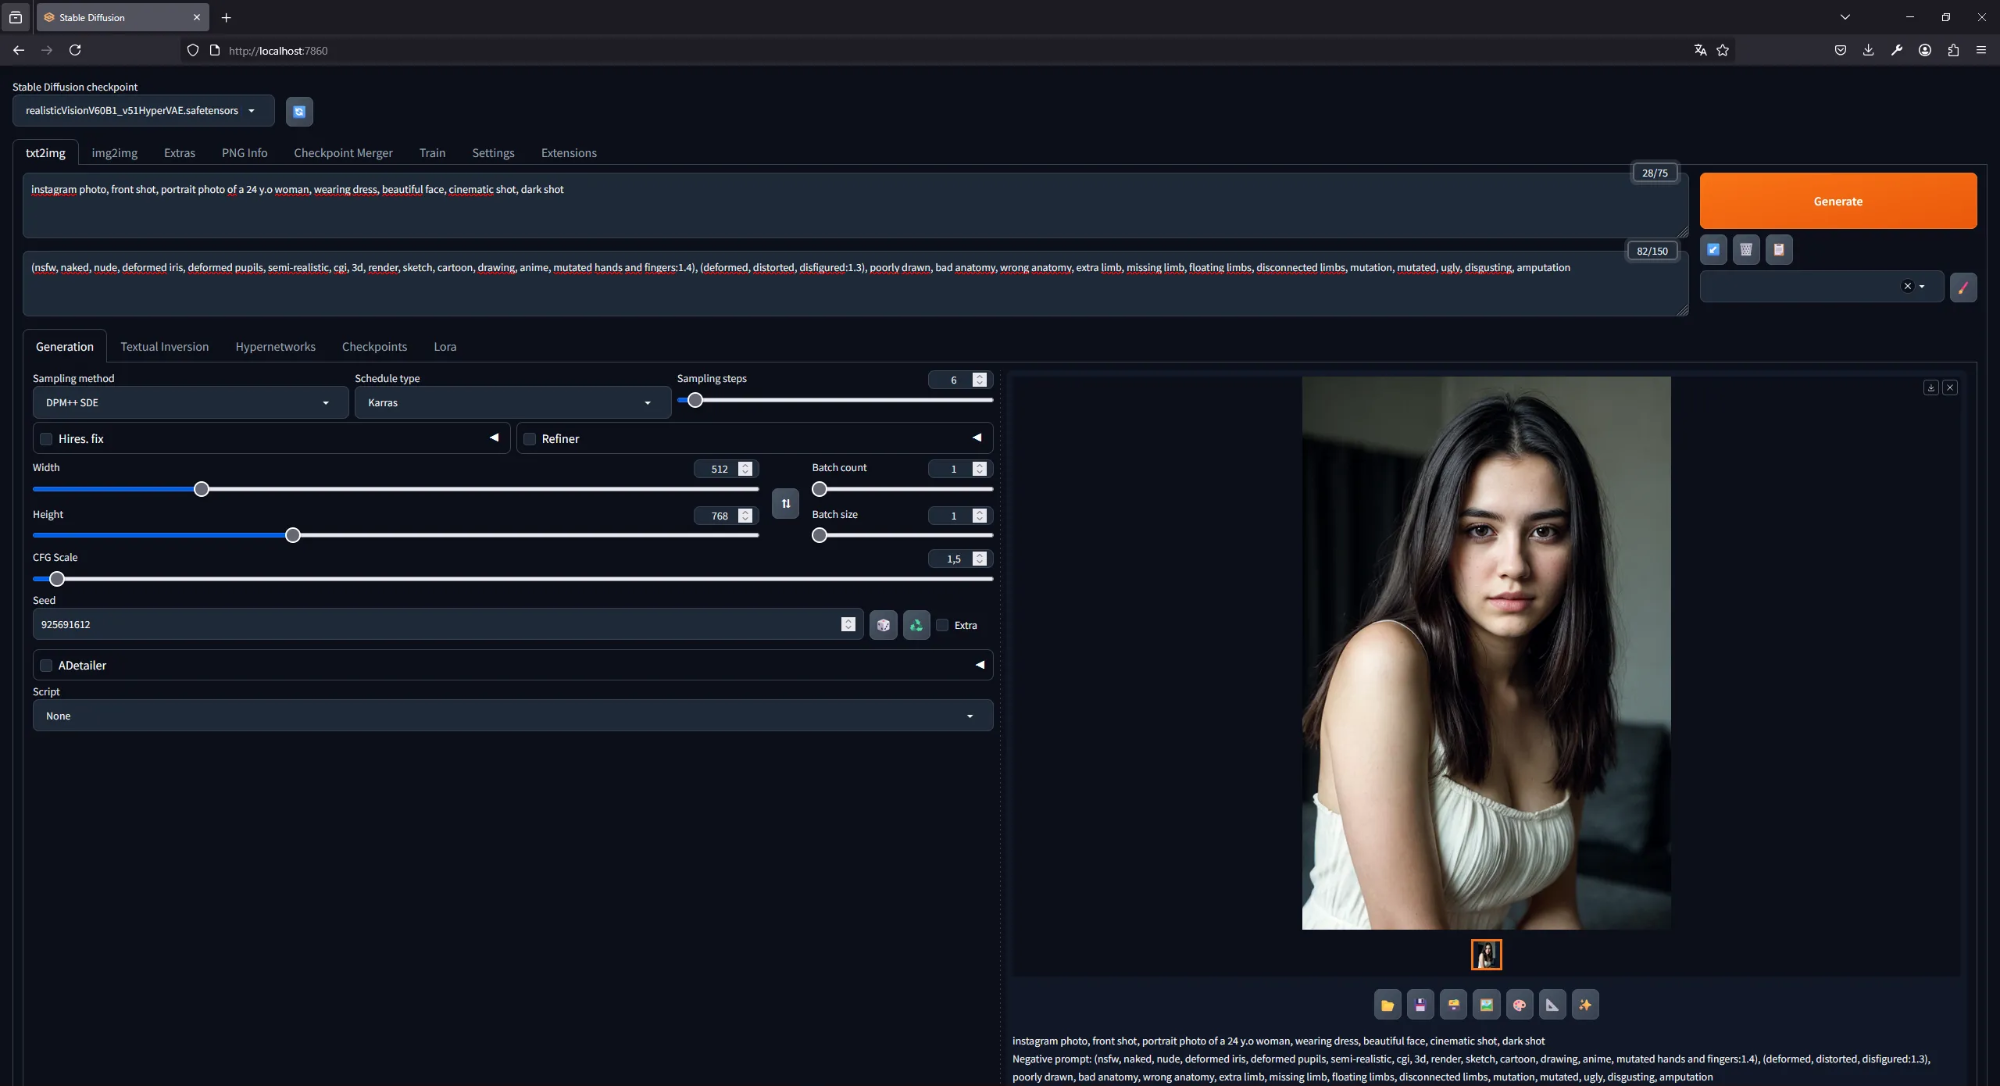Download the preview image with small arrow icon
This screenshot has width=2000, height=1086.
pos(1931,387)
